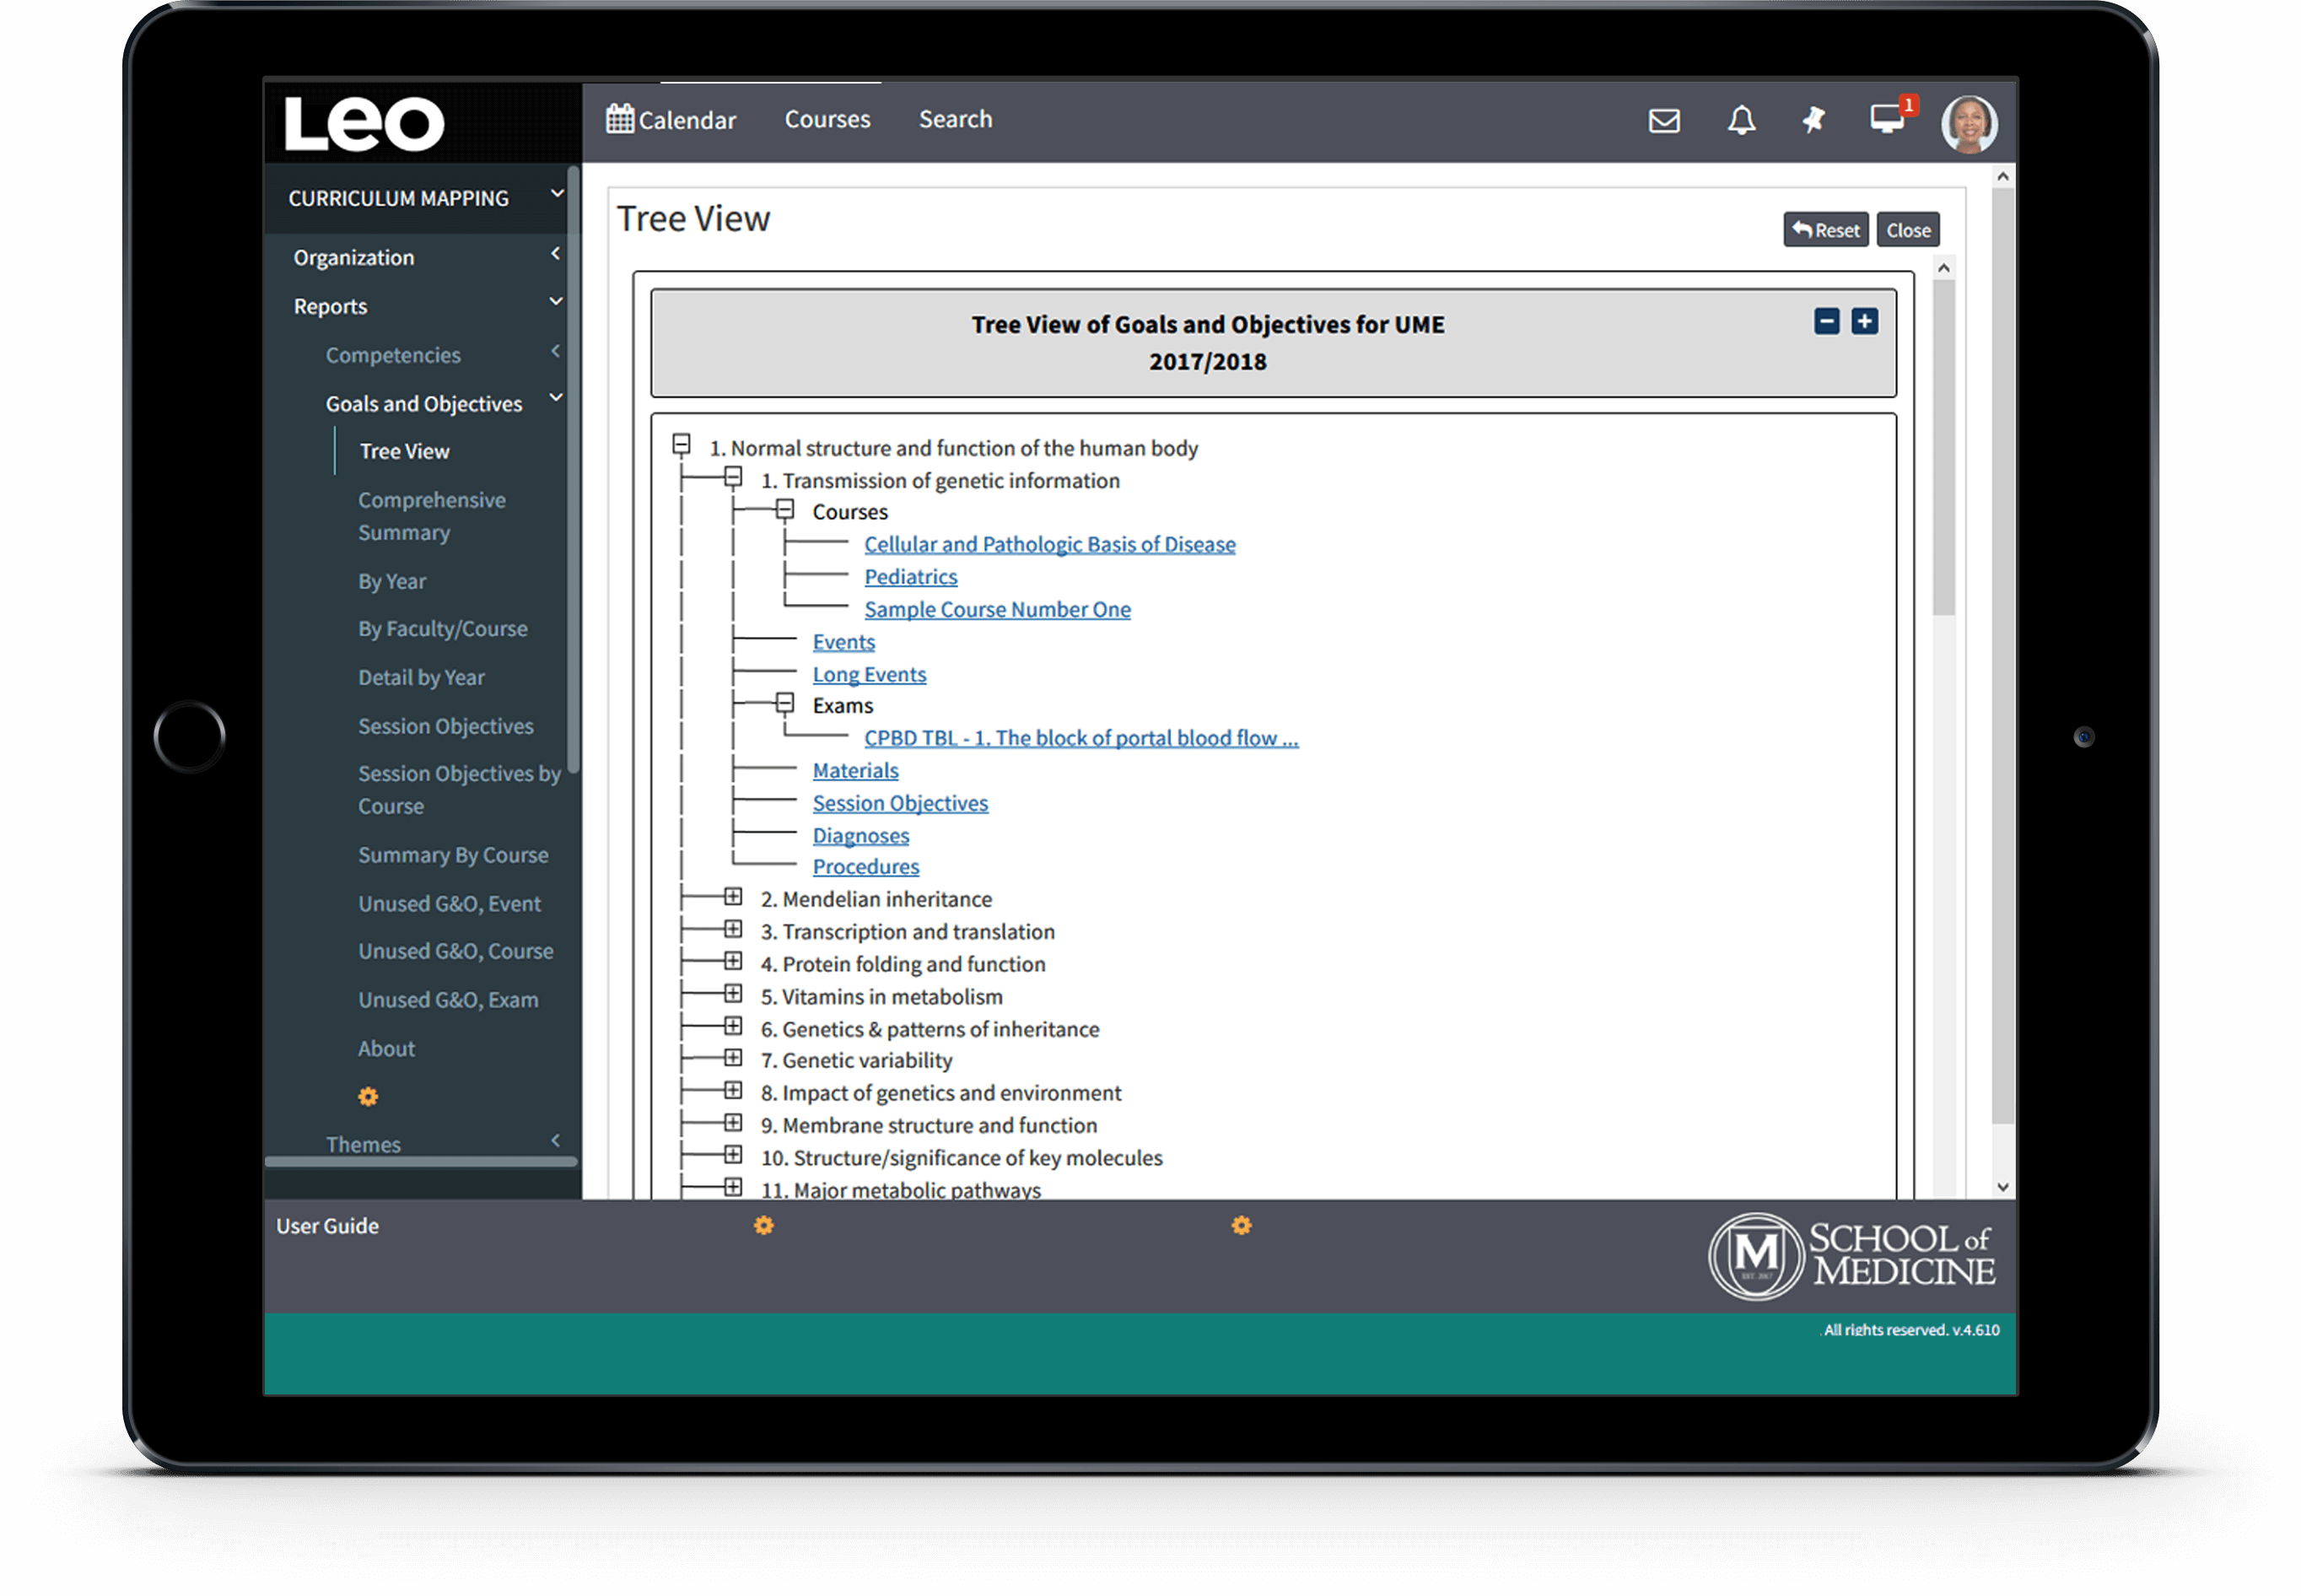Expand the Mendelian inheritance node
The width and height of the screenshot is (2301, 1596).
point(733,897)
